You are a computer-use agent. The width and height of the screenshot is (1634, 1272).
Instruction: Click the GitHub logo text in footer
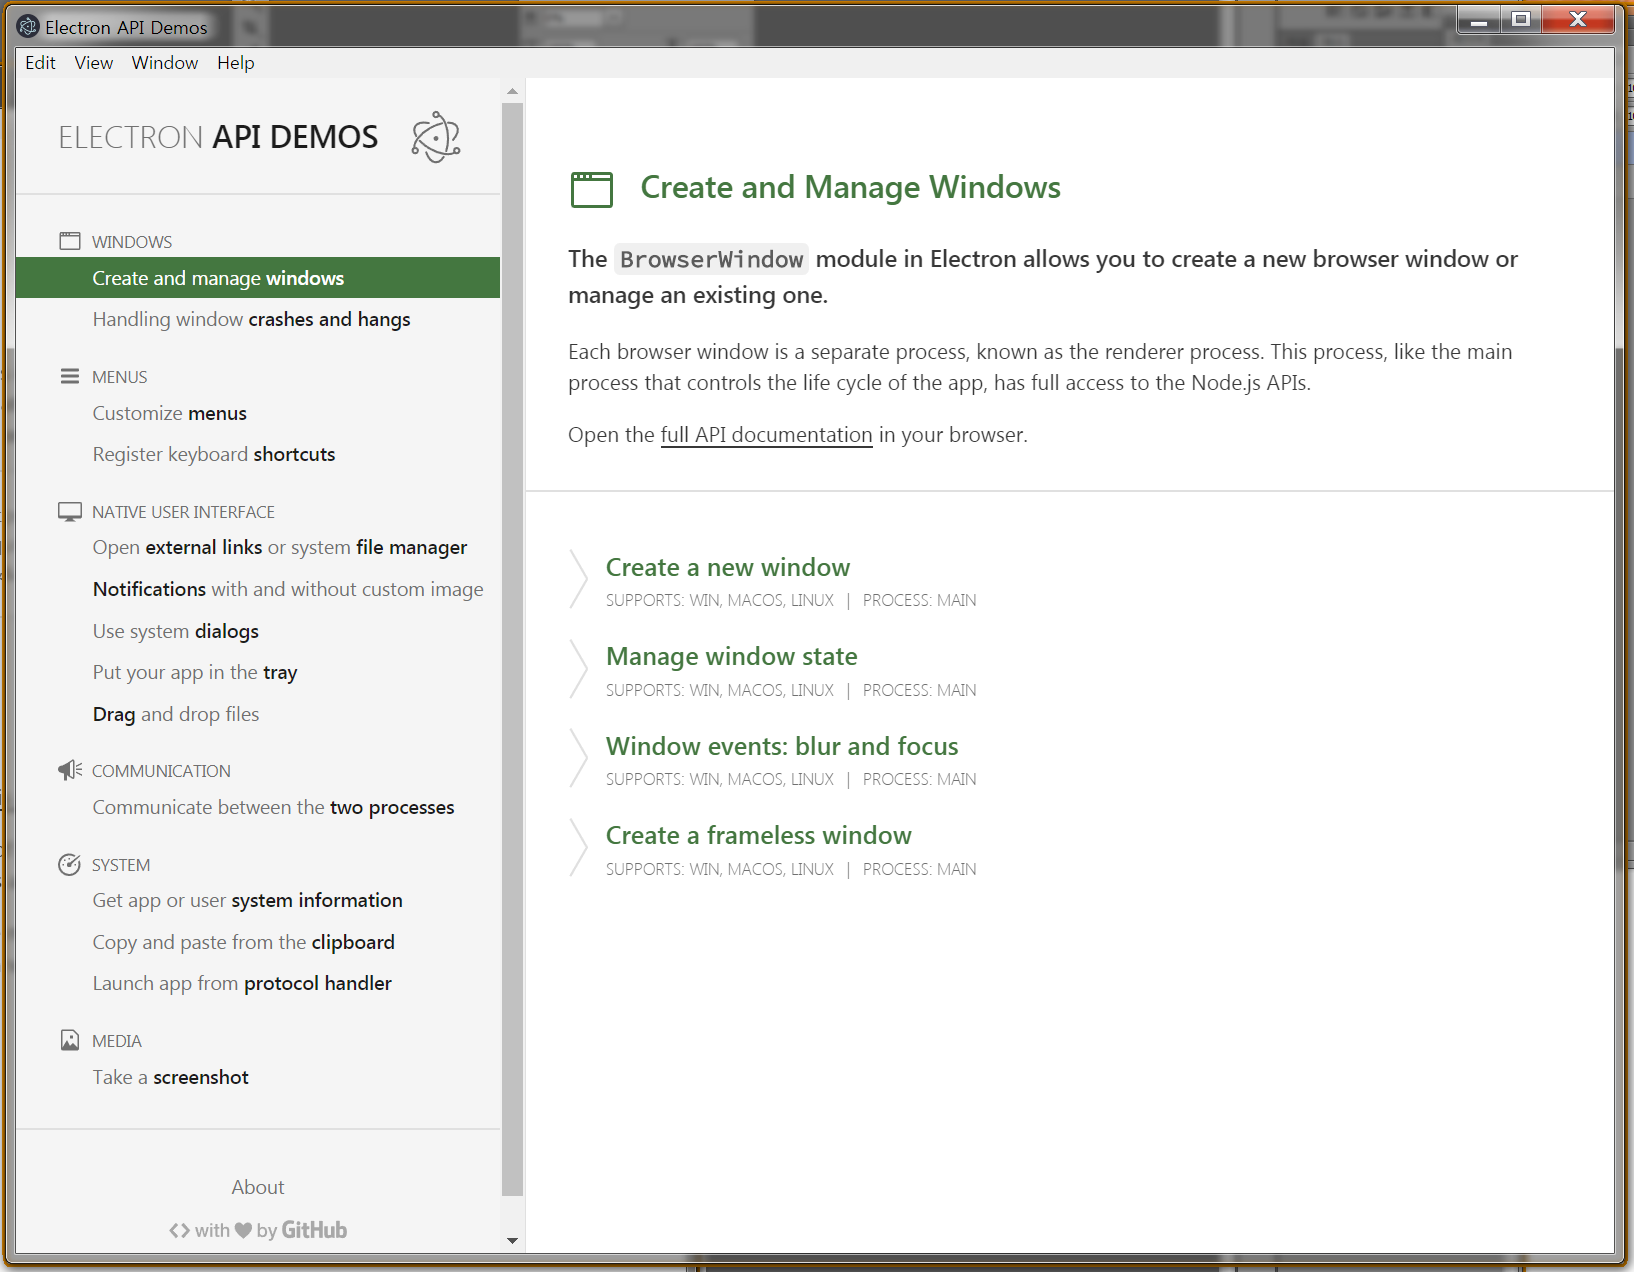point(314,1230)
